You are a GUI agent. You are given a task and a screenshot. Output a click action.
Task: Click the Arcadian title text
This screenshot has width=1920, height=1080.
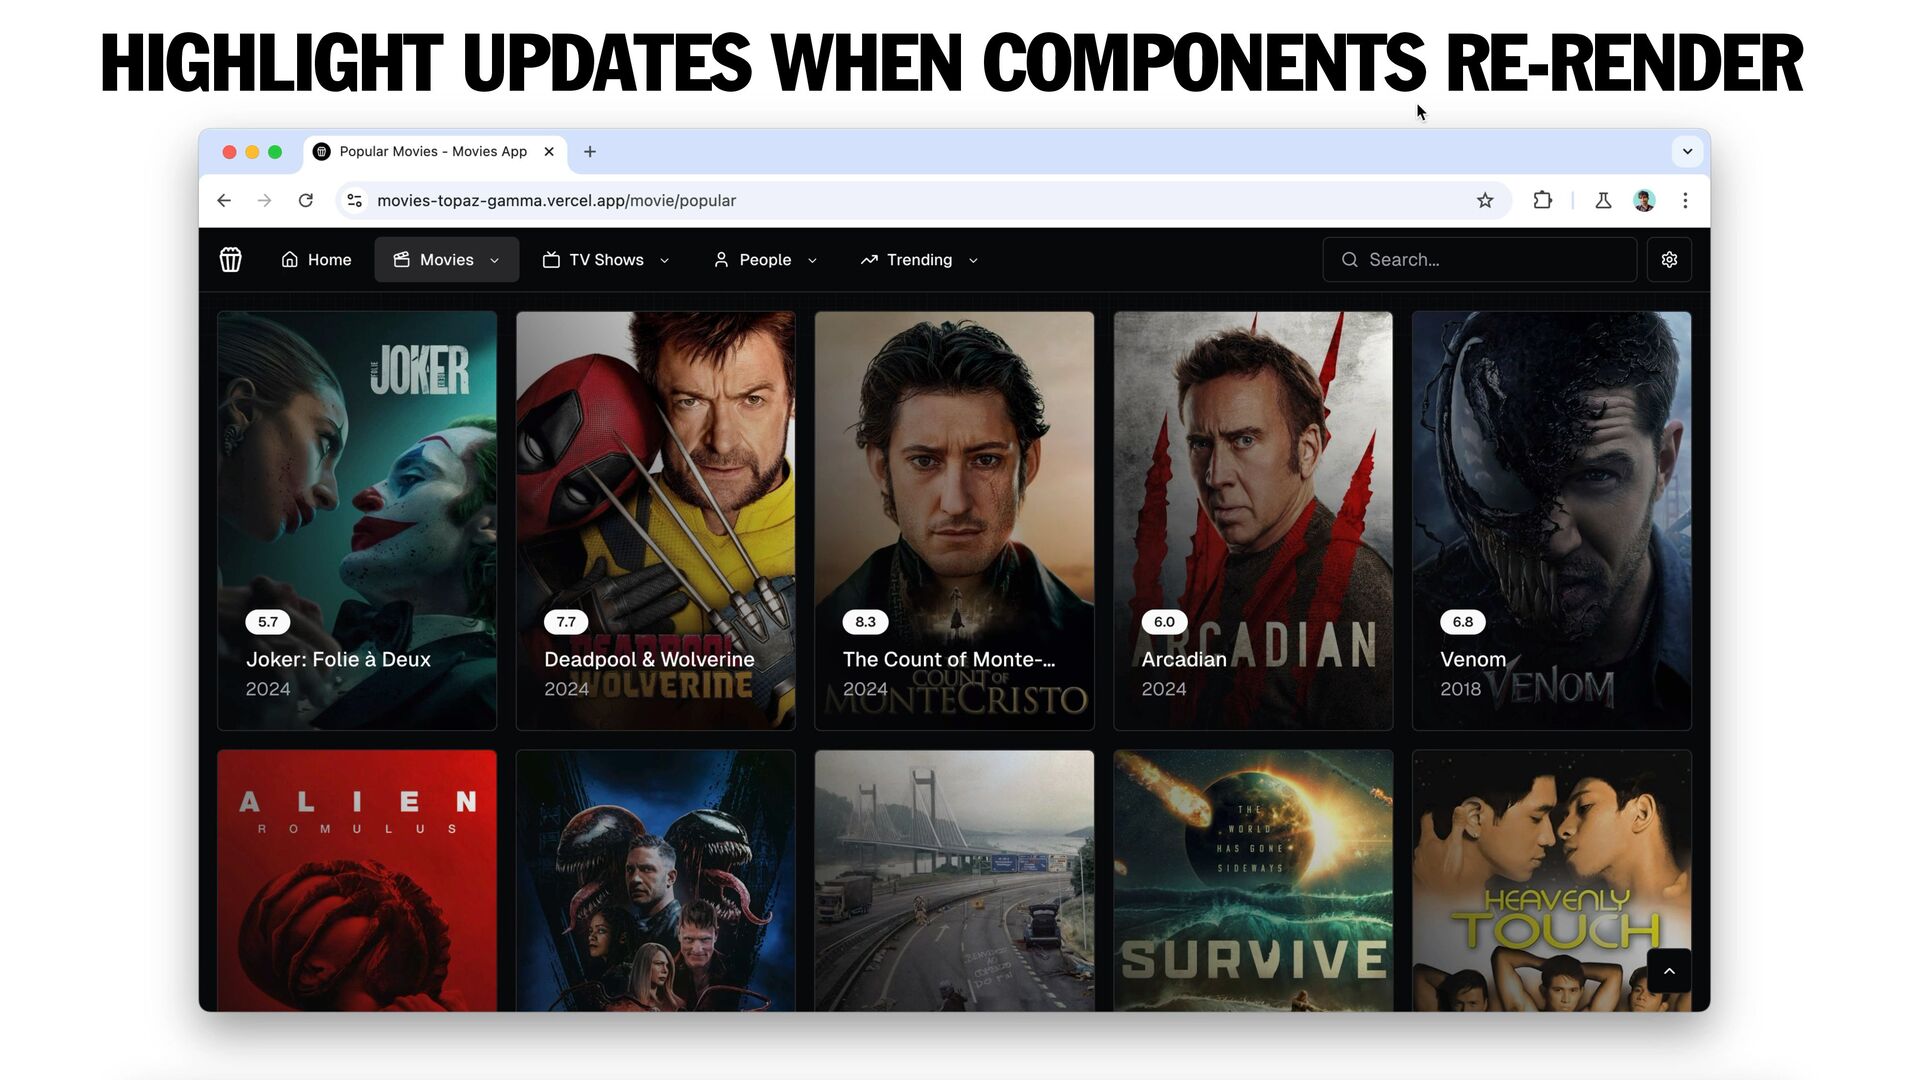pyautogui.click(x=1184, y=660)
